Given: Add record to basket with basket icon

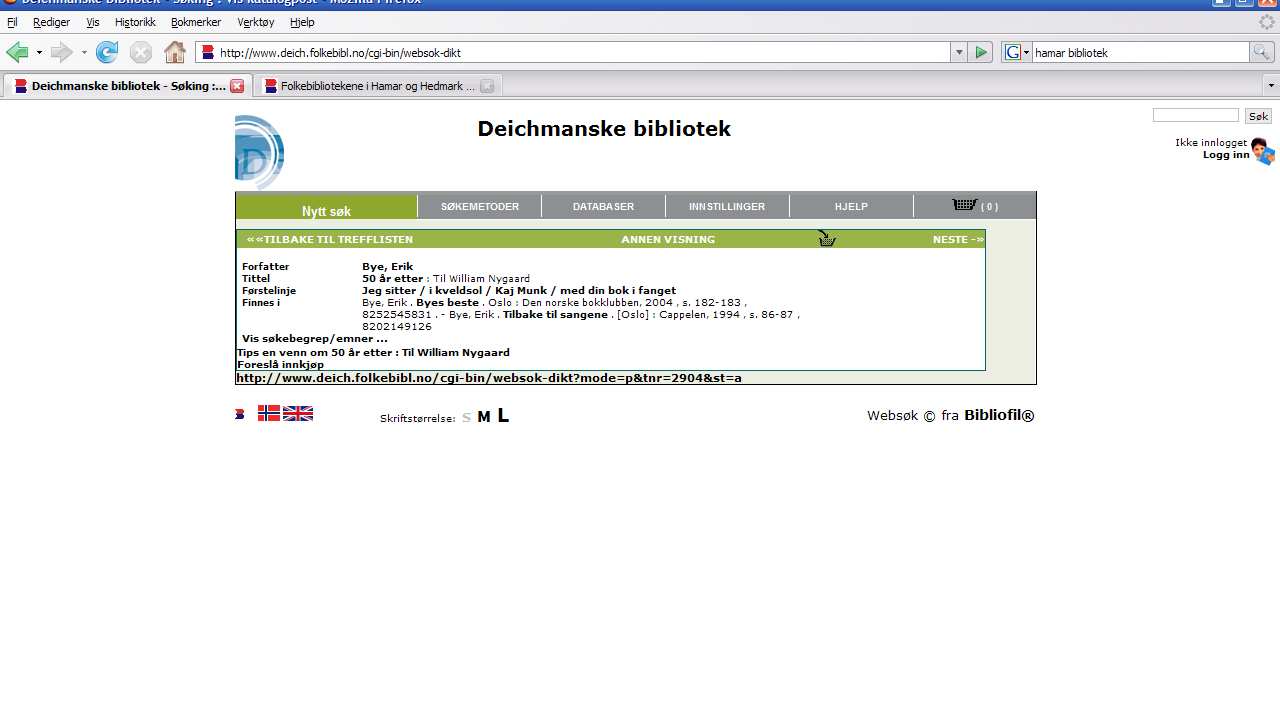Looking at the screenshot, I should pyautogui.click(x=827, y=238).
